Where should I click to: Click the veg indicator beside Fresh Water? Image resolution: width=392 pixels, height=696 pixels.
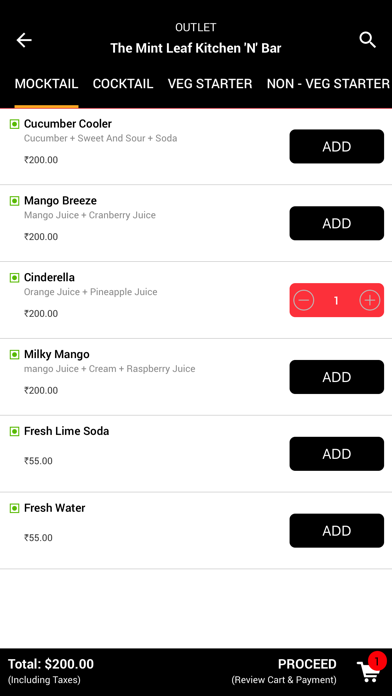point(14,508)
